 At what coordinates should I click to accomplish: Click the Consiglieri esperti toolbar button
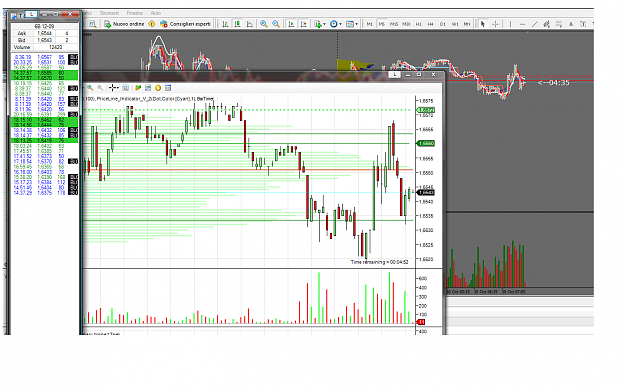[186, 24]
